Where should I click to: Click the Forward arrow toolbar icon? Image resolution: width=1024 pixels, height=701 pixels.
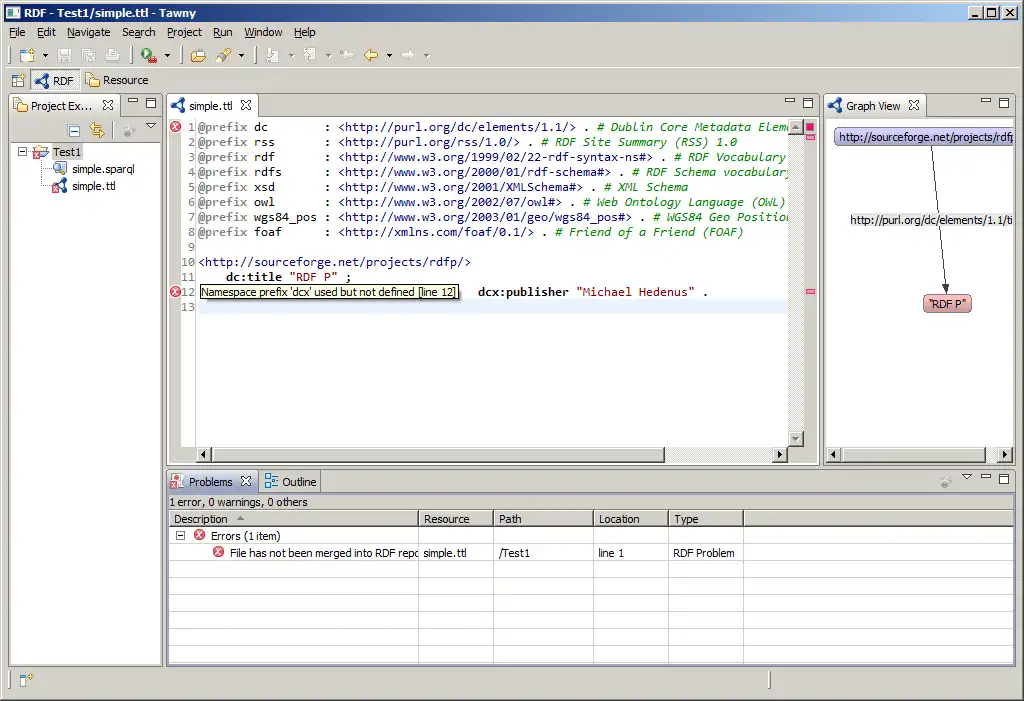(x=408, y=55)
